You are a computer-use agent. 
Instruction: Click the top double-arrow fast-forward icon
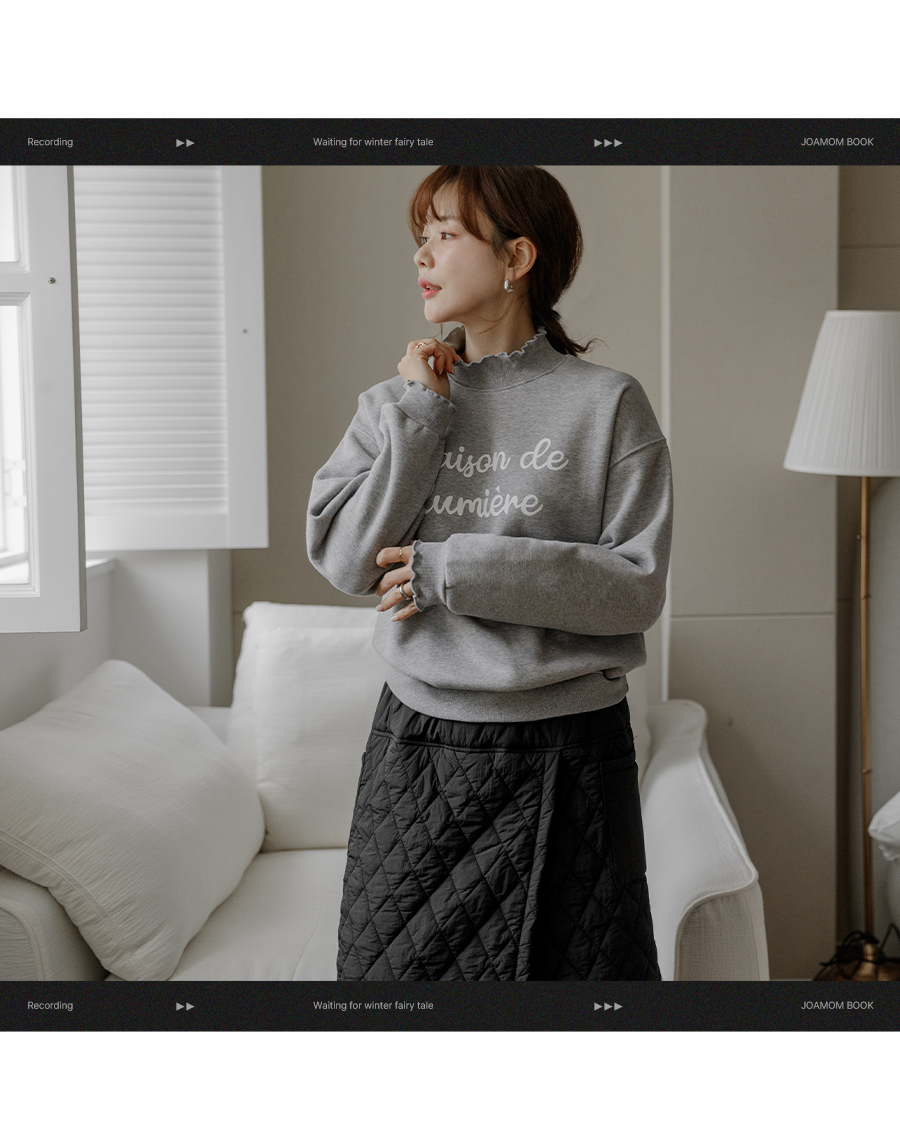[x=185, y=142]
